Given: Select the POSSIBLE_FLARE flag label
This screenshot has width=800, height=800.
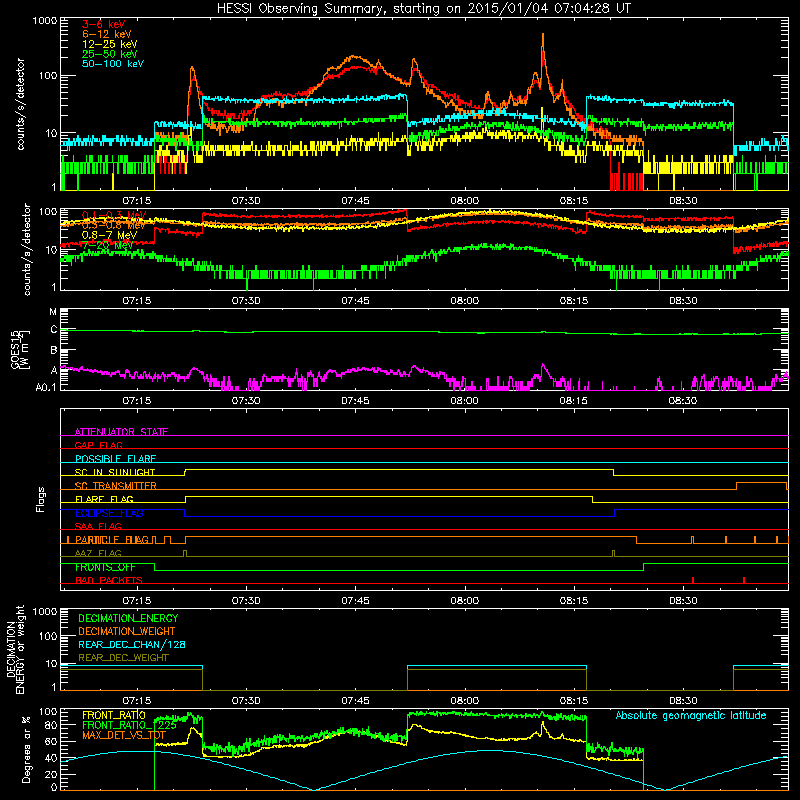Looking at the screenshot, I should click(115, 459).
